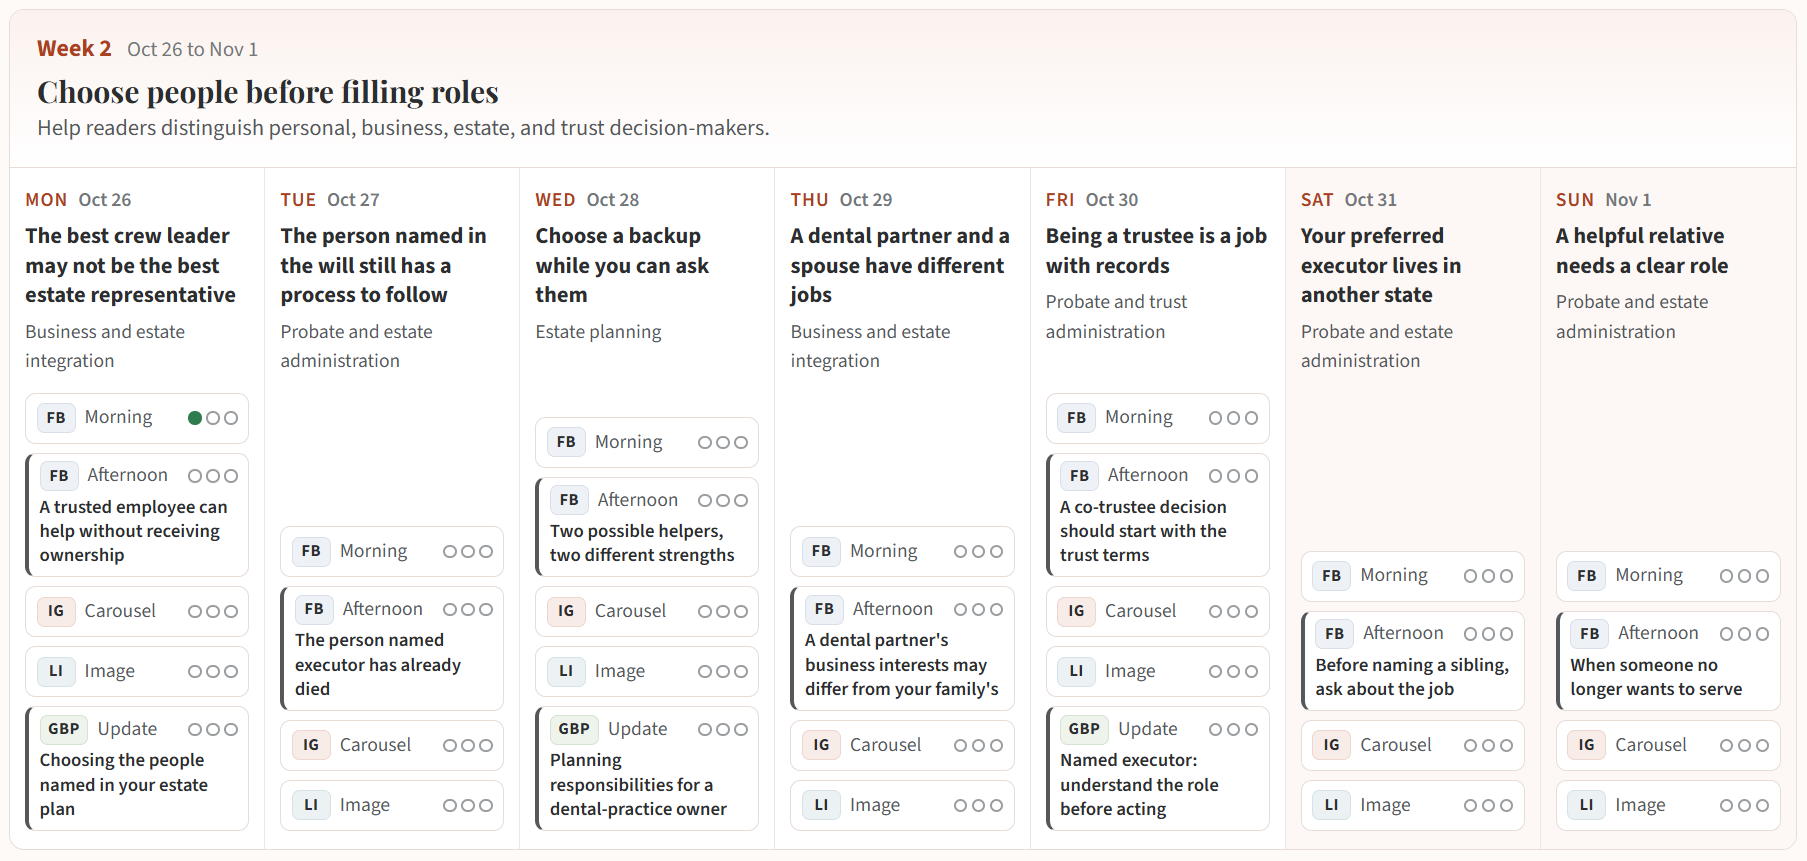
Task: Click "A dental partner's business interests" post title
Action: [902, 664]
